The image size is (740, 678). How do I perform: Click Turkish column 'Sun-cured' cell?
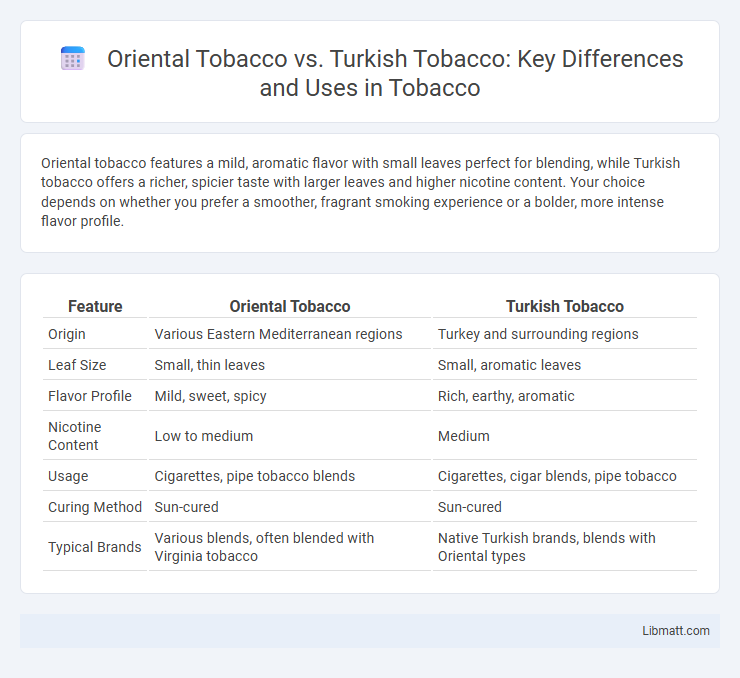click(x=470, y=507)
